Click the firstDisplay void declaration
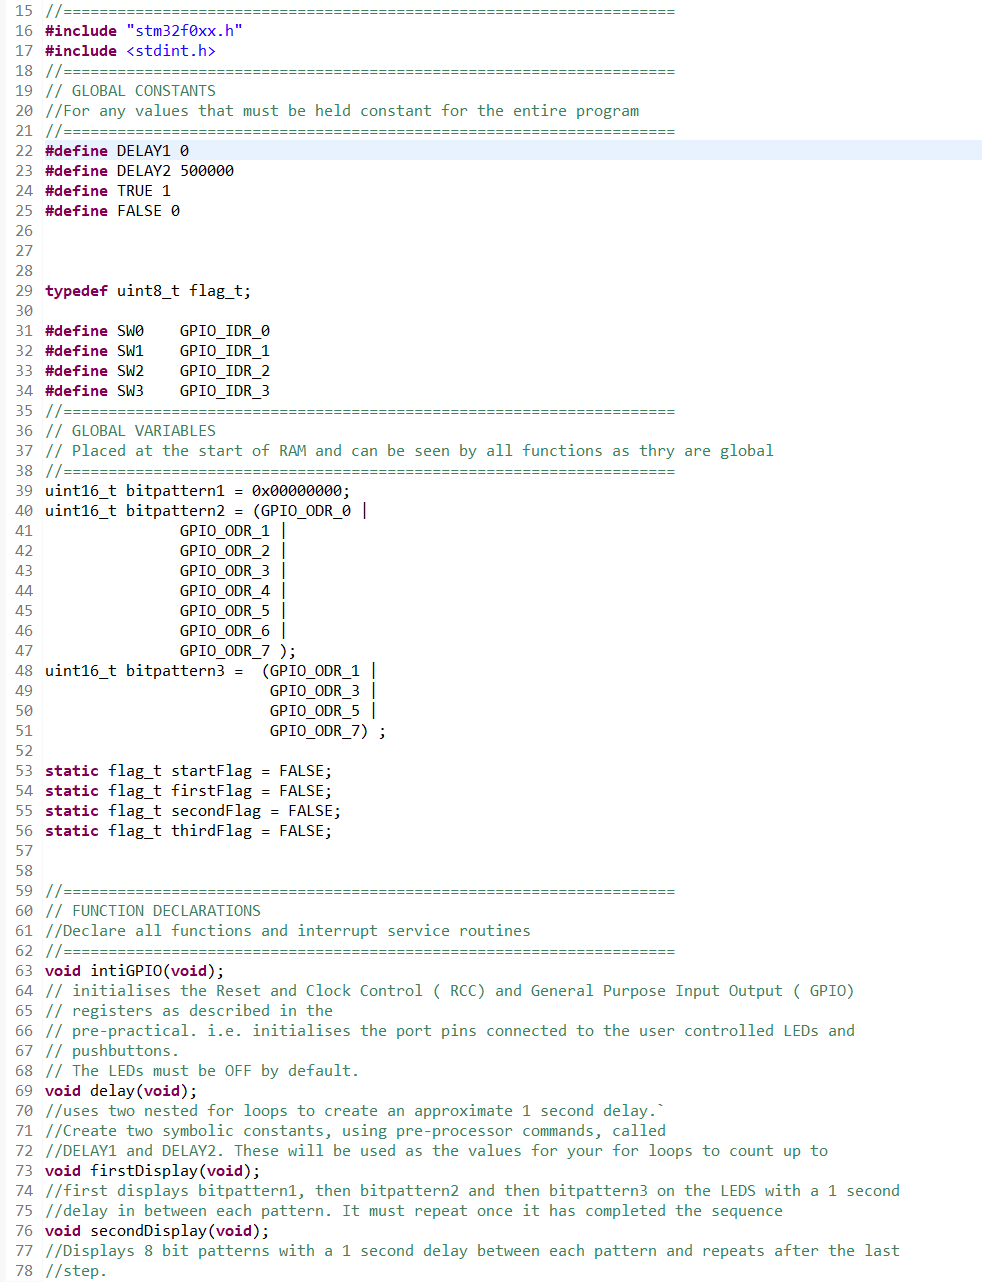982x1282 pixels. [x=150, y=1170]
